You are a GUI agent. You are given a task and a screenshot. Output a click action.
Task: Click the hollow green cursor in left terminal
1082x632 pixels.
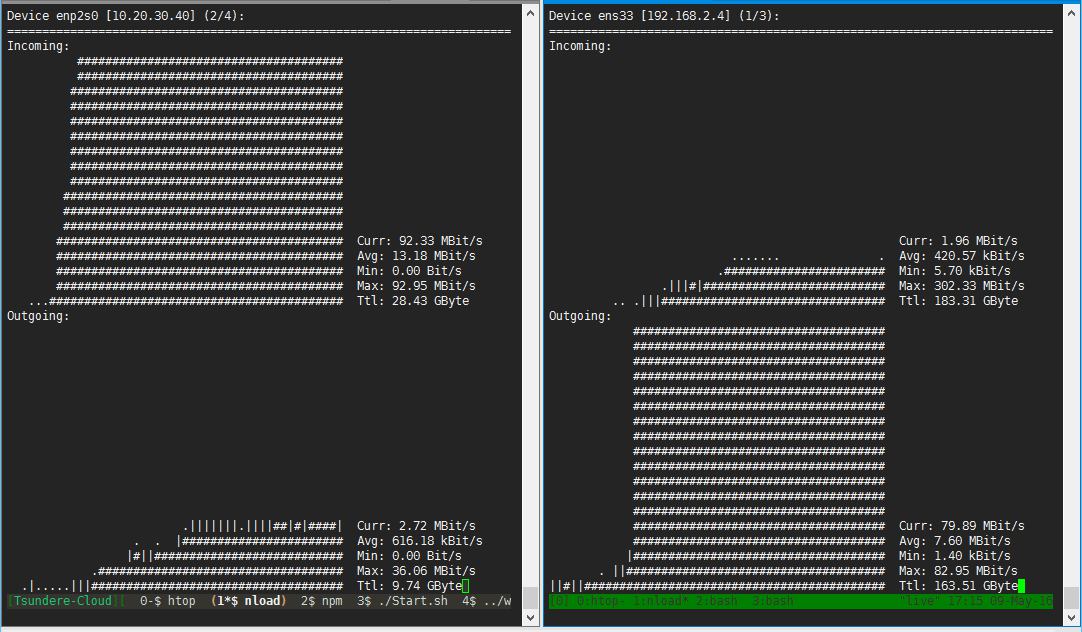(466, 586)
